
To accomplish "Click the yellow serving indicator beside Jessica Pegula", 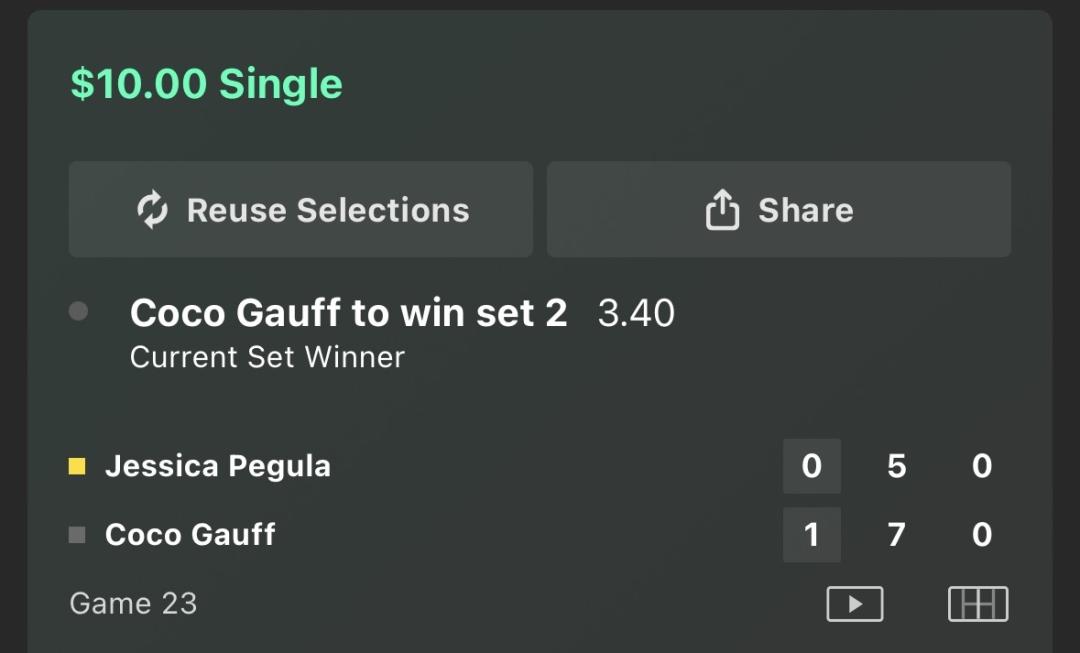I will pyautogui.click(x=77, y=466).
